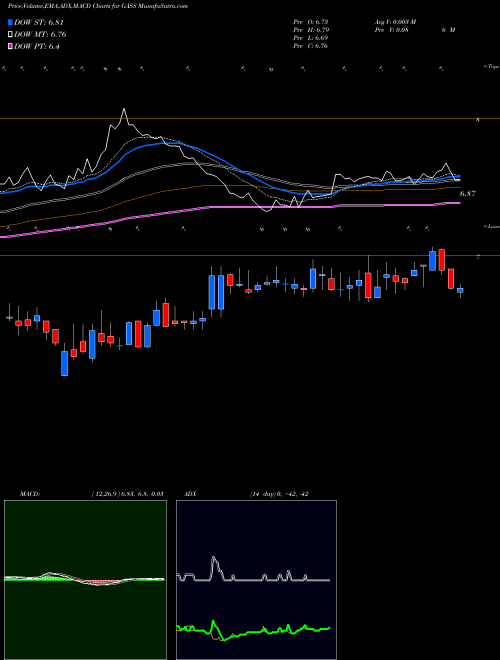Click the chart title for GASS MunafaSutra.com
The width and height of the screenshot is (500, 660).
98,6
